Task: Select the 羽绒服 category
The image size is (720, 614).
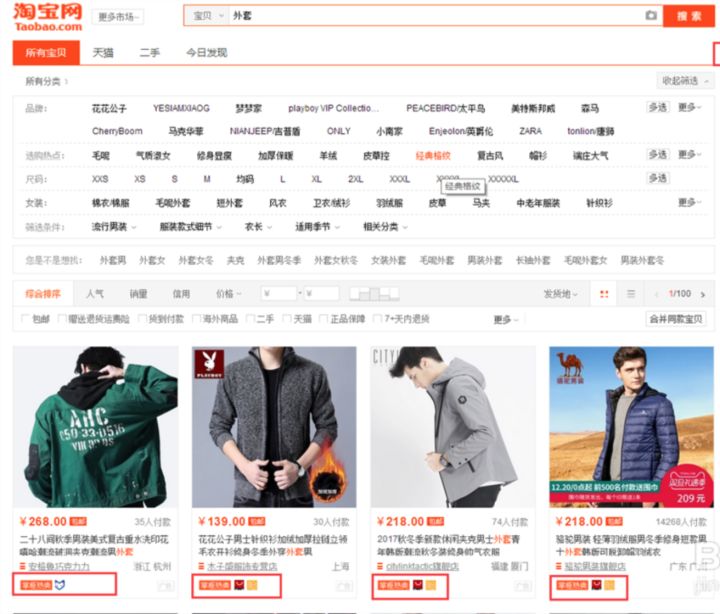Action: (389, 203)
